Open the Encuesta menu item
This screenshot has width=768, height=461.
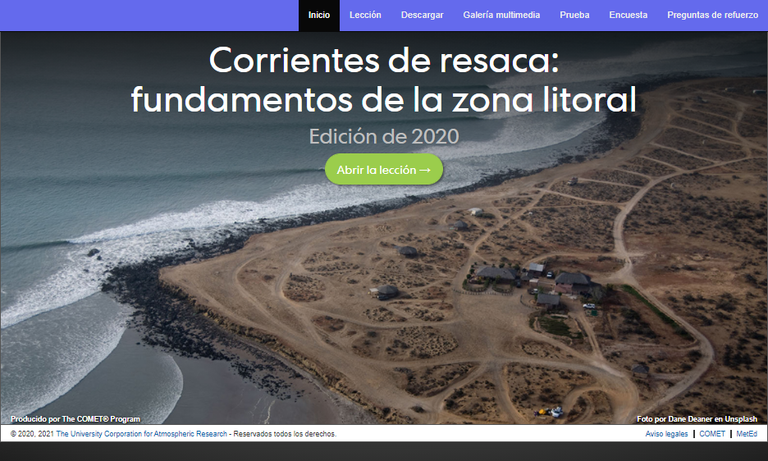[628, 15]
